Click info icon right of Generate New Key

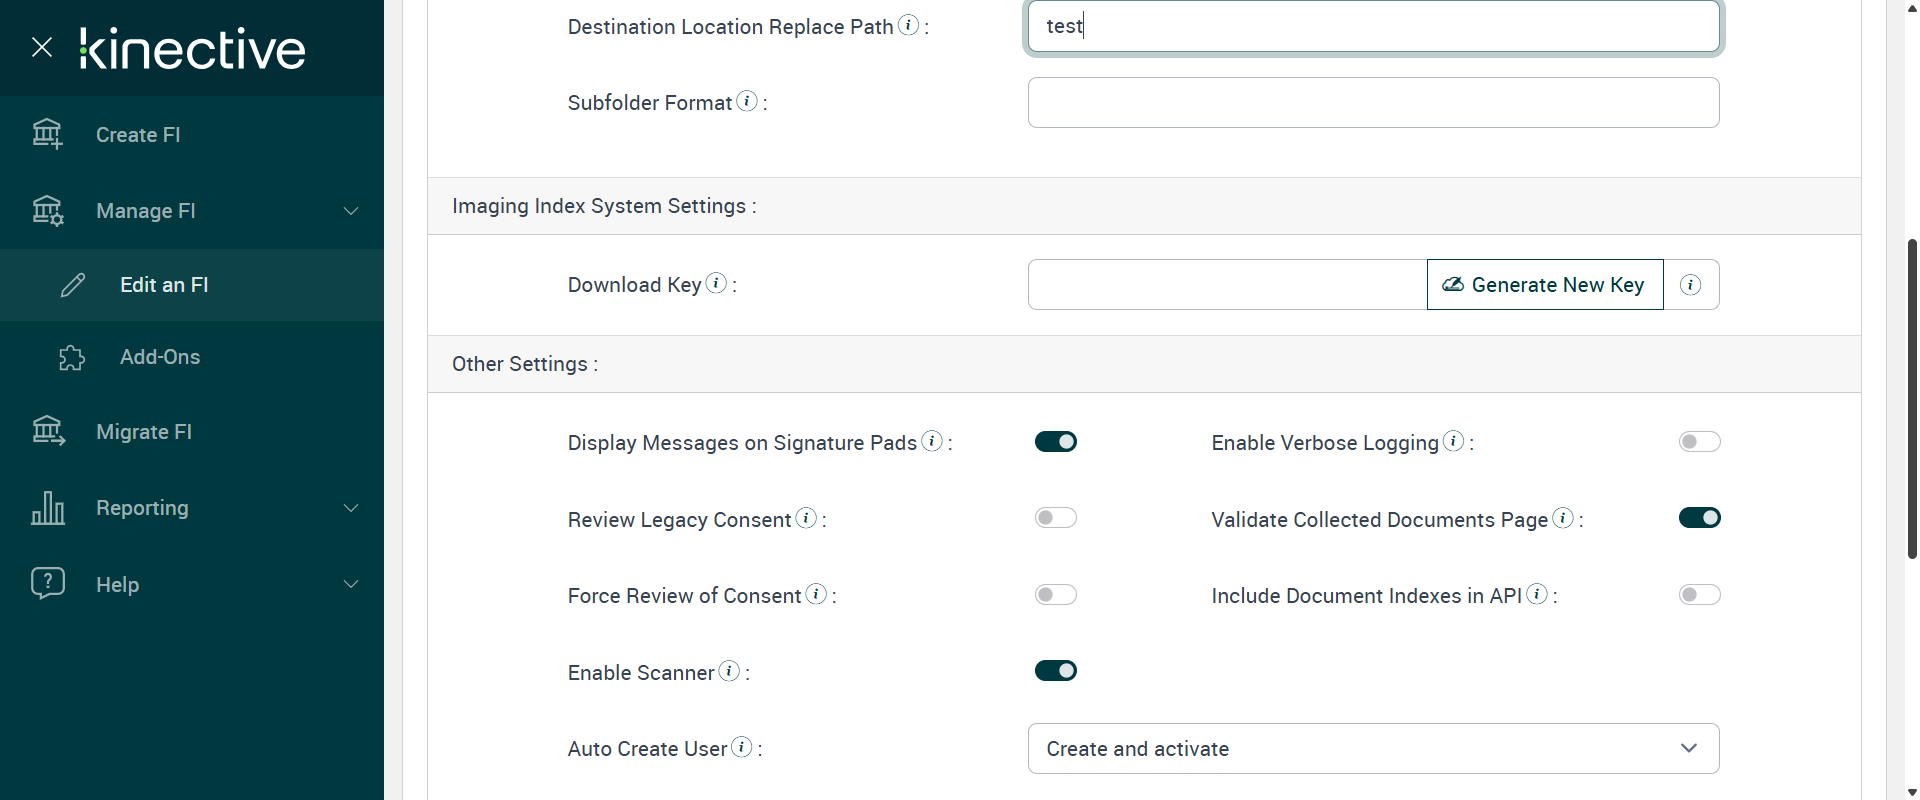tap(1691, 285)
